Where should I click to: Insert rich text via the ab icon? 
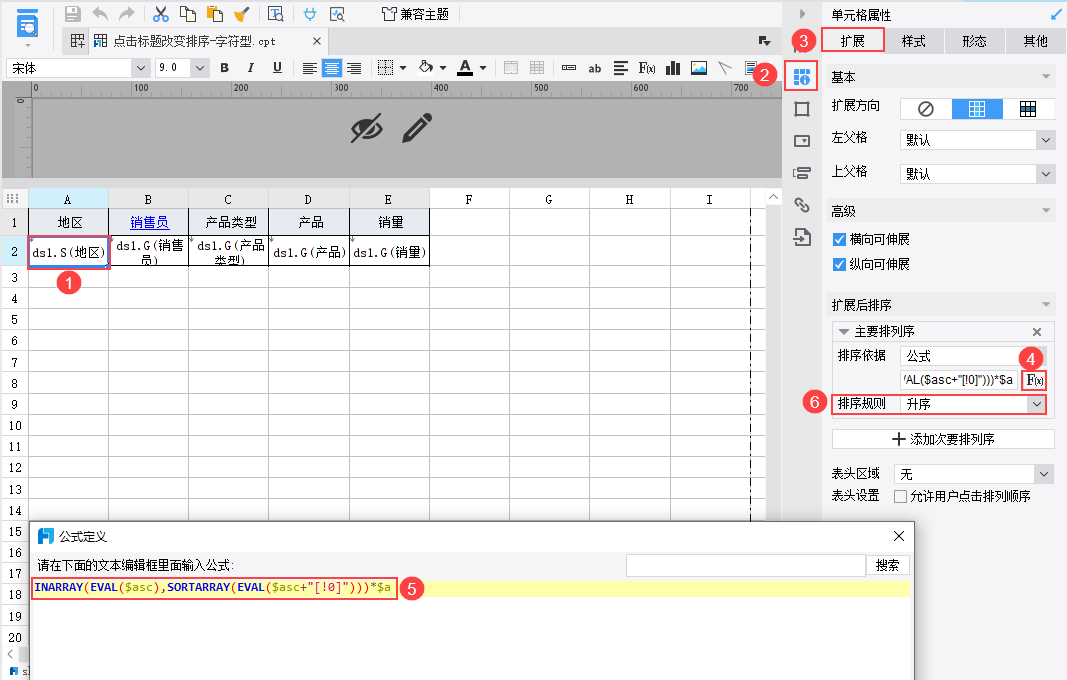(x=595, y=68)
